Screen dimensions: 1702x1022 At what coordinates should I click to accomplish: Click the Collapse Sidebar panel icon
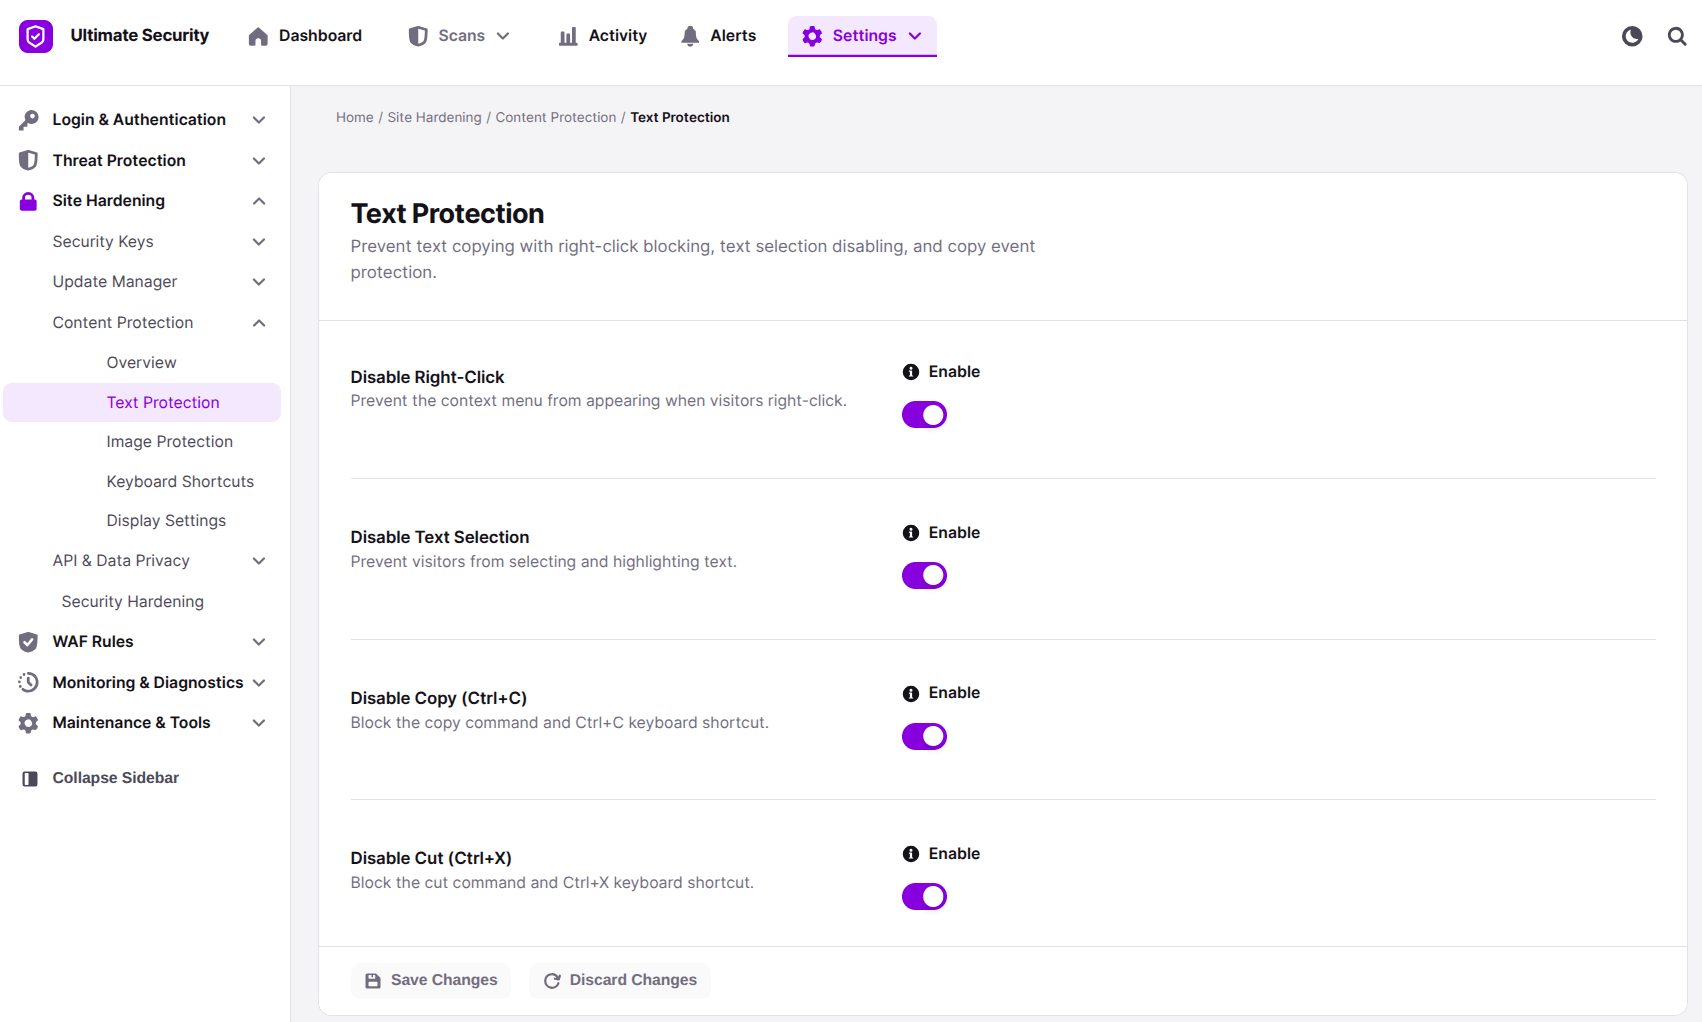(x=30, y=778)
